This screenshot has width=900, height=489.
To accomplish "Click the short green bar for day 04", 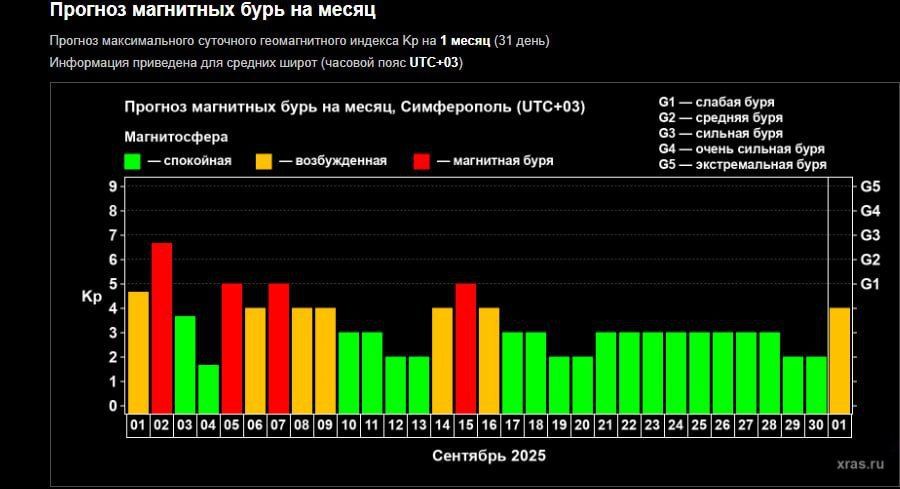I will tap(208, 389).
